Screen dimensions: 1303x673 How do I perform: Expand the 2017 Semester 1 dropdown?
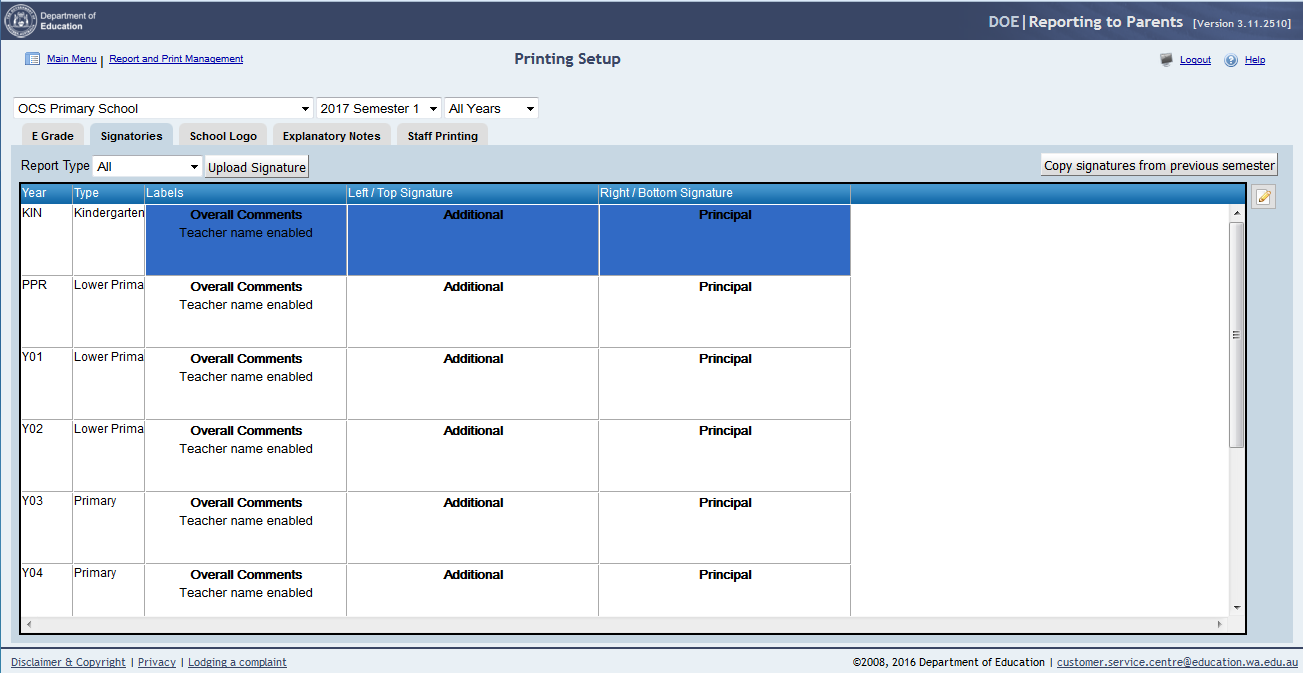click(x=379, y=108)
